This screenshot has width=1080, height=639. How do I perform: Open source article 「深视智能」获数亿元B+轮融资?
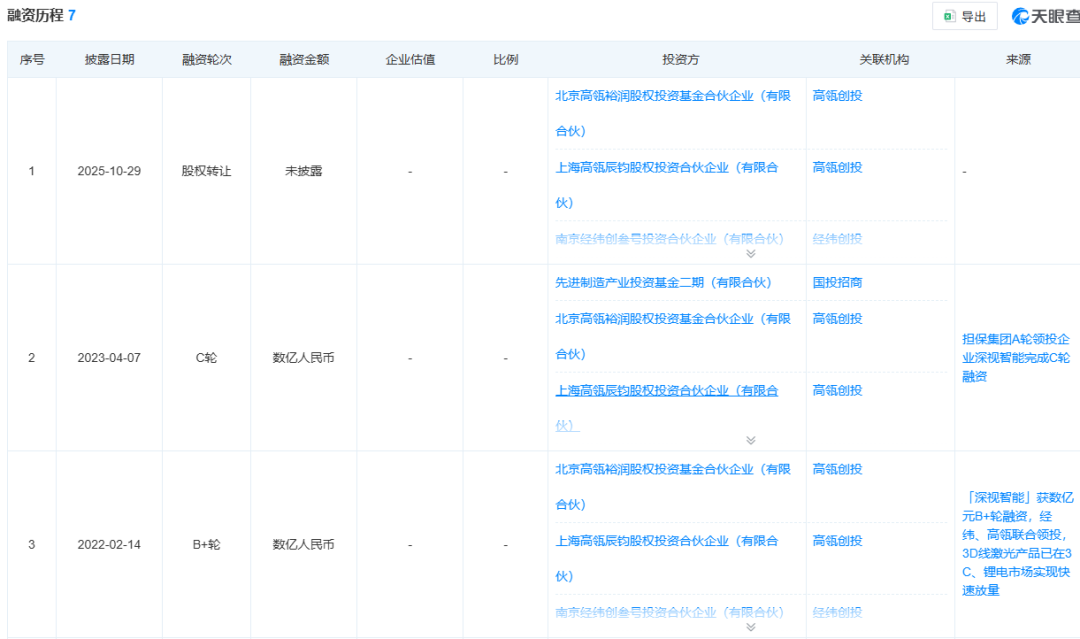tap(1017, 544)
